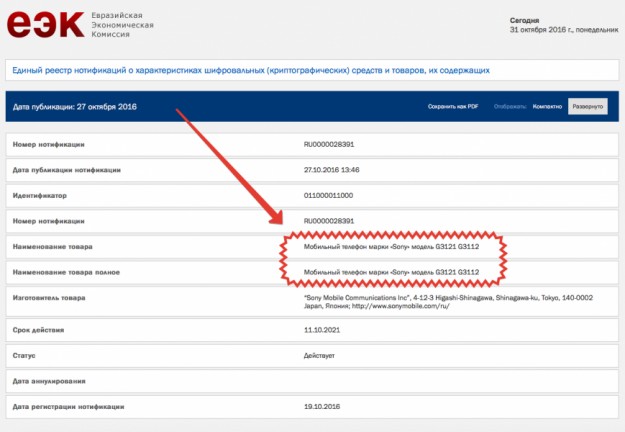Click the red ЕЭК logo

[x=45, y=24]
